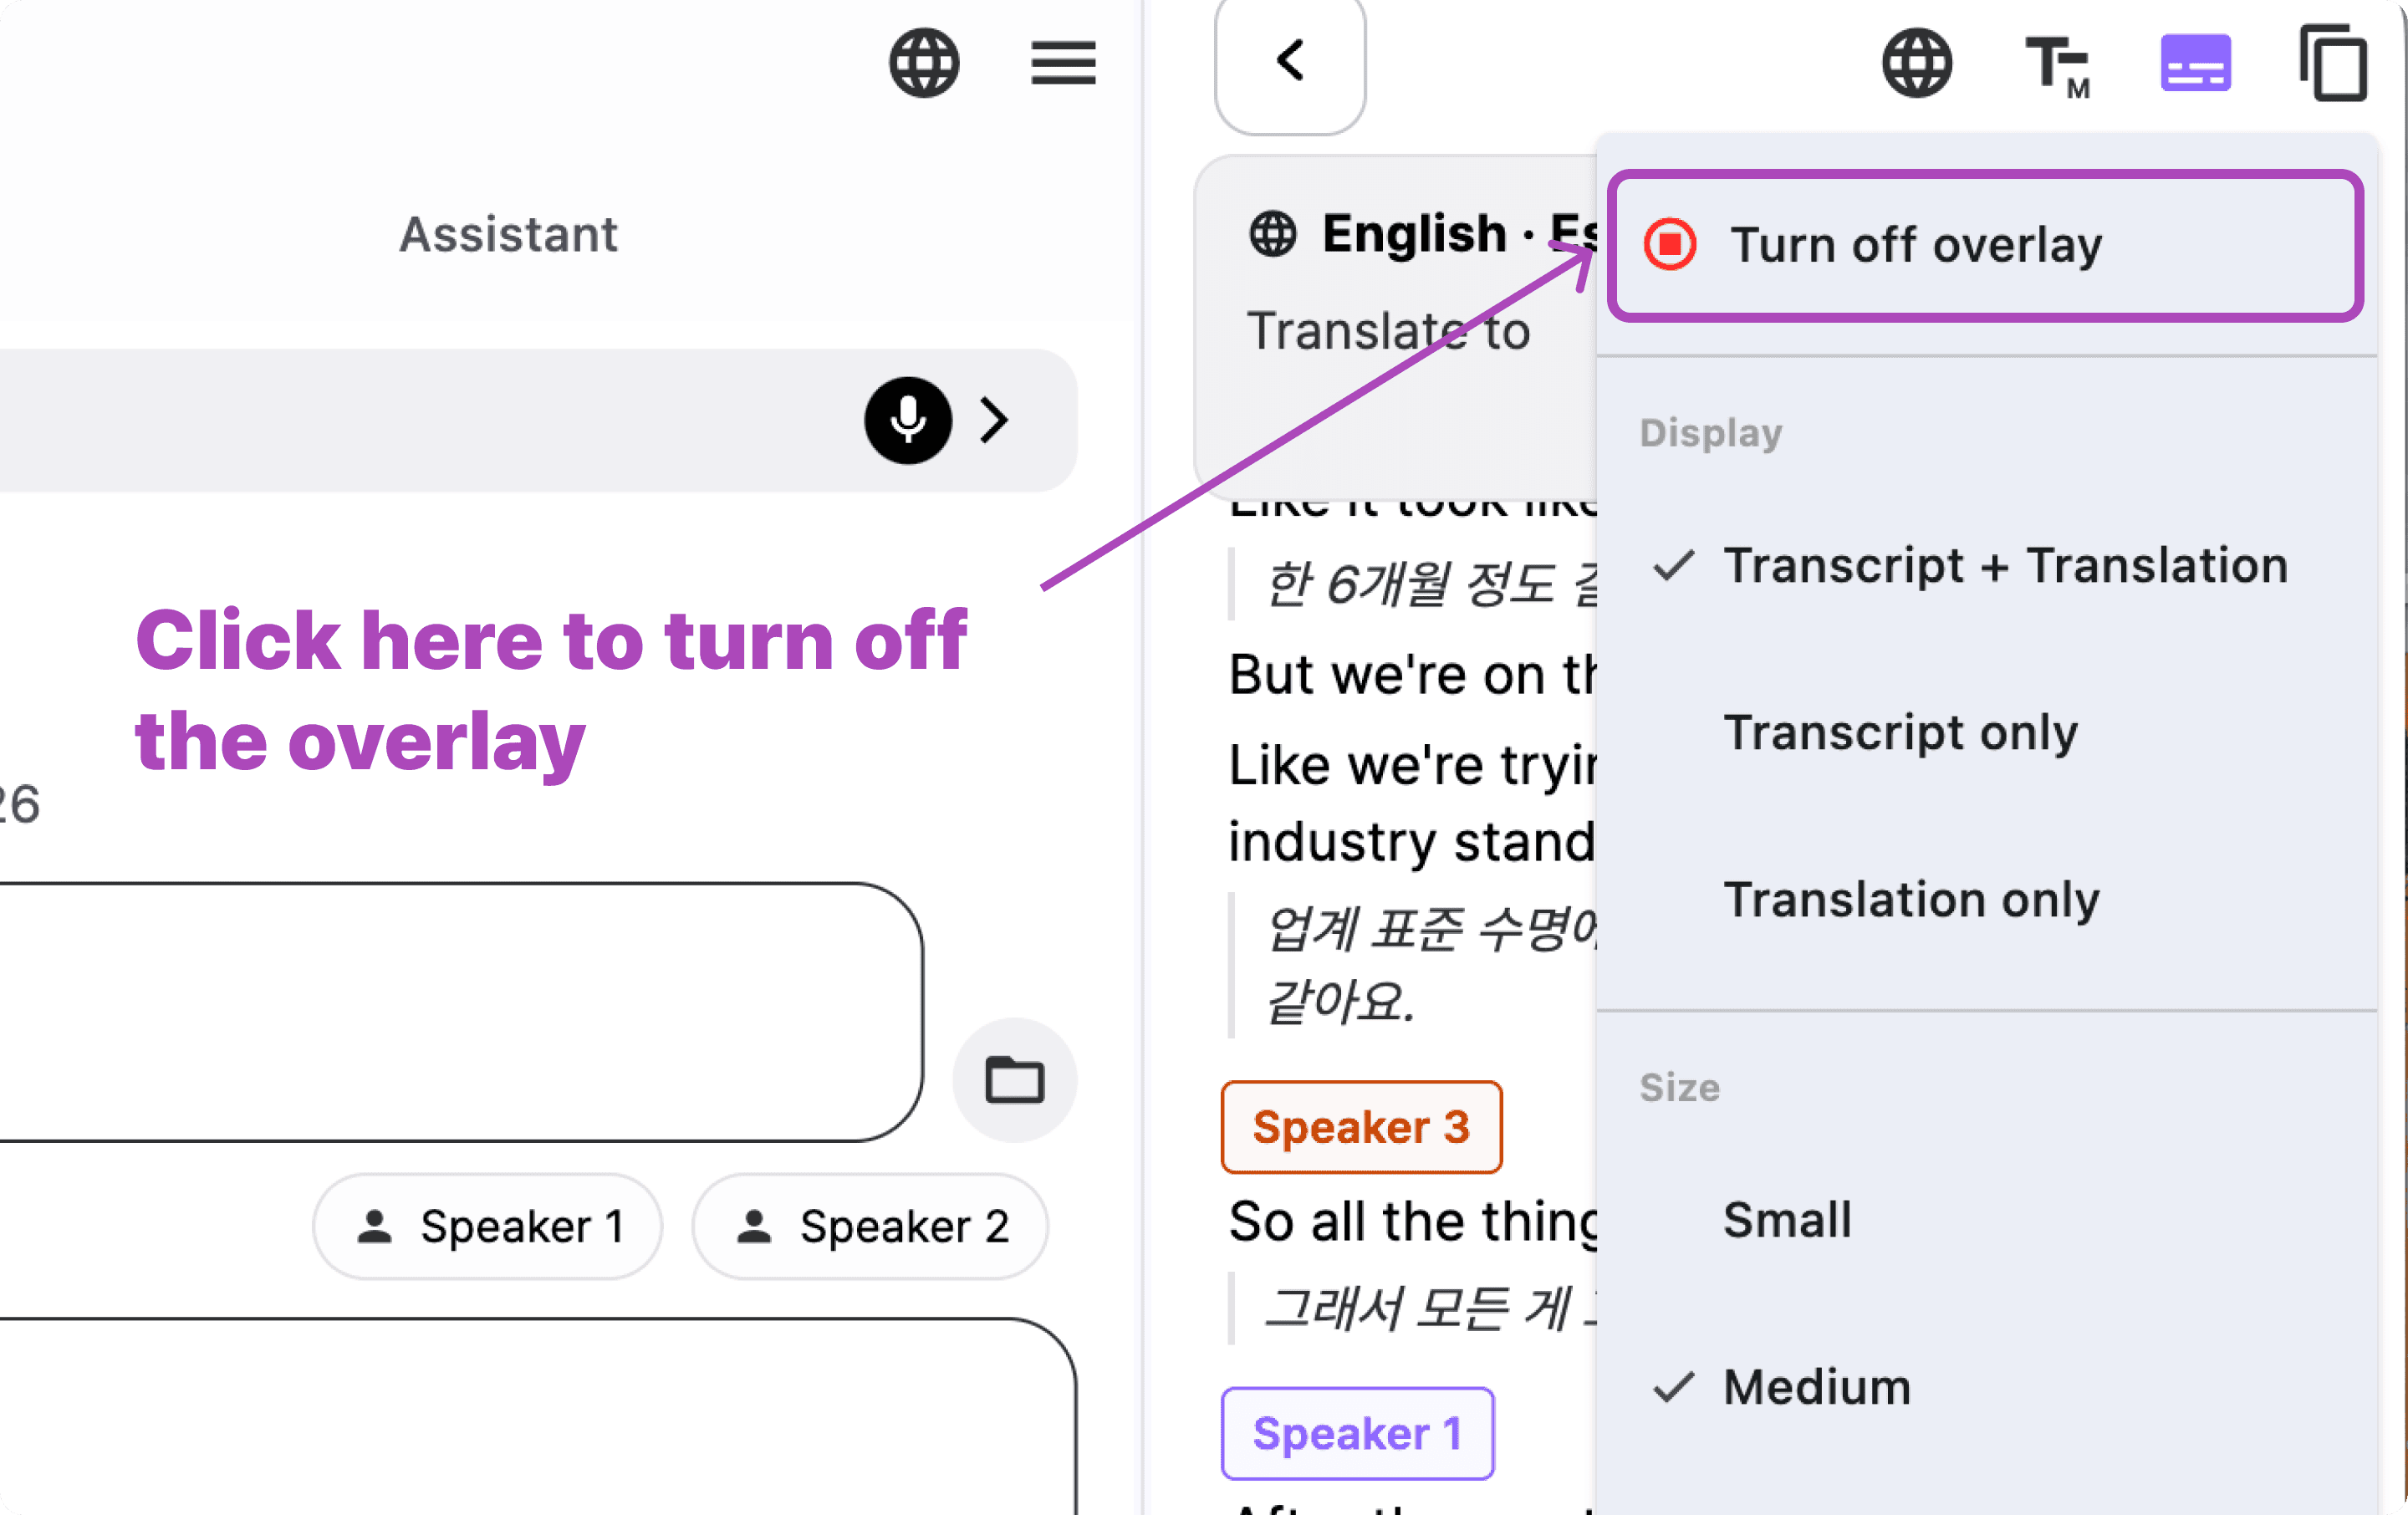Screen dimensions: 2408x1515
Task: Click the globe icon in left panel header
Action: pyautogui.click(x=924, y=63)
